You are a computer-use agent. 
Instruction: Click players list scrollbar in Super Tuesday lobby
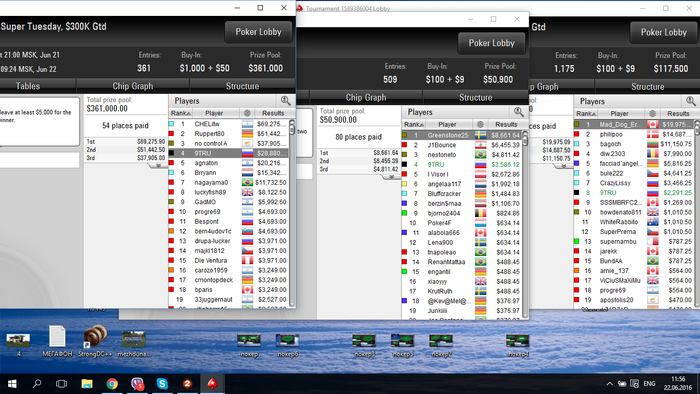[292, 213]
